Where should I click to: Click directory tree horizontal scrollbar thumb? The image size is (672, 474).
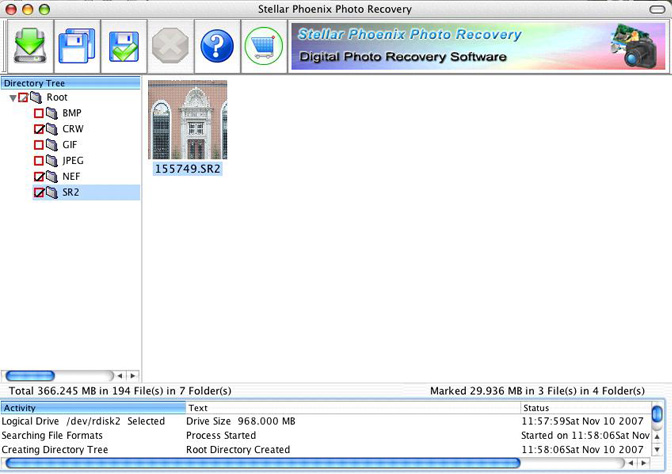(x=30, y=376)
